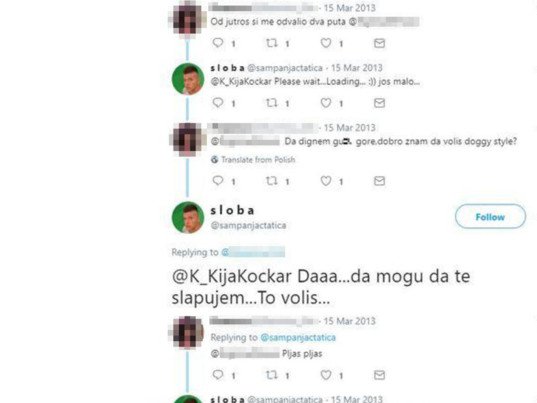This screenshot has width=537, height=403.
Task: Retweet the 'Please wait...Loading' tweet
Action: pyautogui.click(x=272, y=103)
